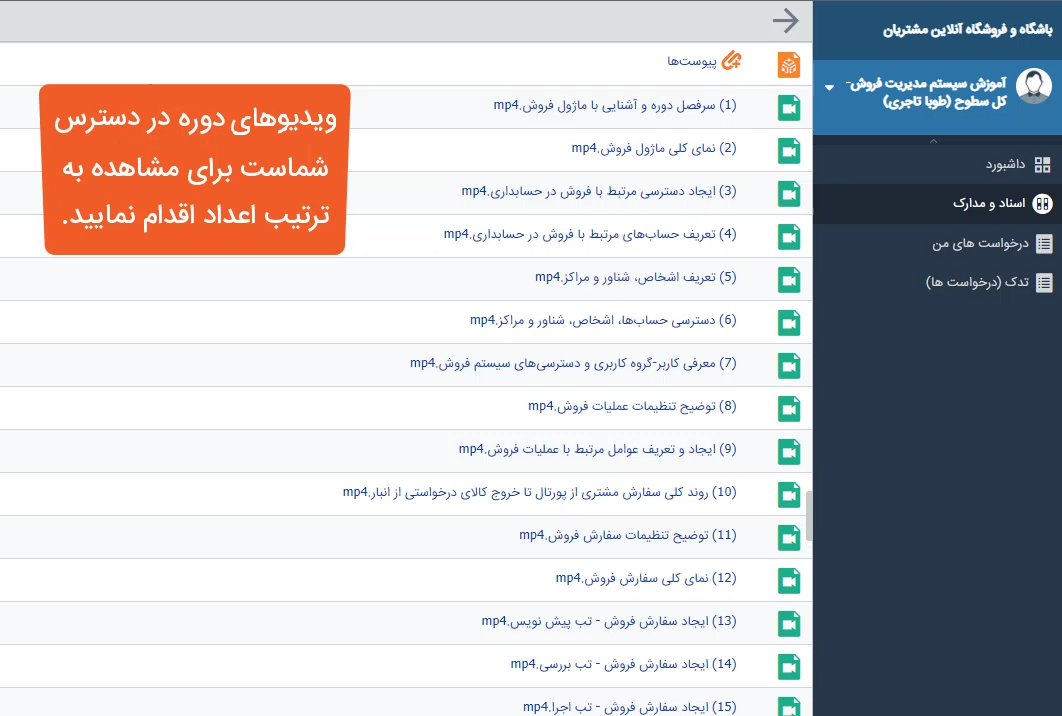The width and height of the screenshot is (1062, 716).
Task: Open file (11) توضیح تنظیمات سفارش فروش.mp4
Action: pyautogui.click(x=628, y=535)
